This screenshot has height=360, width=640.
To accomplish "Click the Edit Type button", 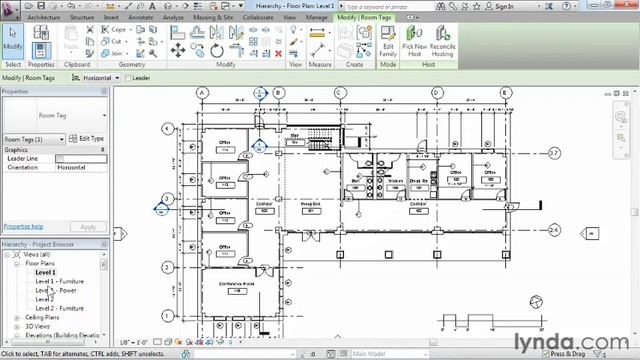I will [x=87, y=139].
